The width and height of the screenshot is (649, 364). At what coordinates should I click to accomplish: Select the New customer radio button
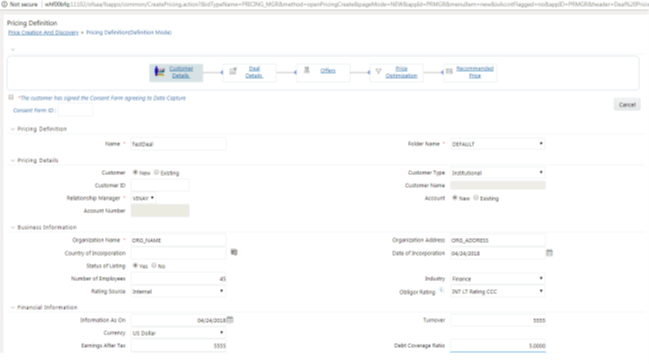[x=135, y=172]
